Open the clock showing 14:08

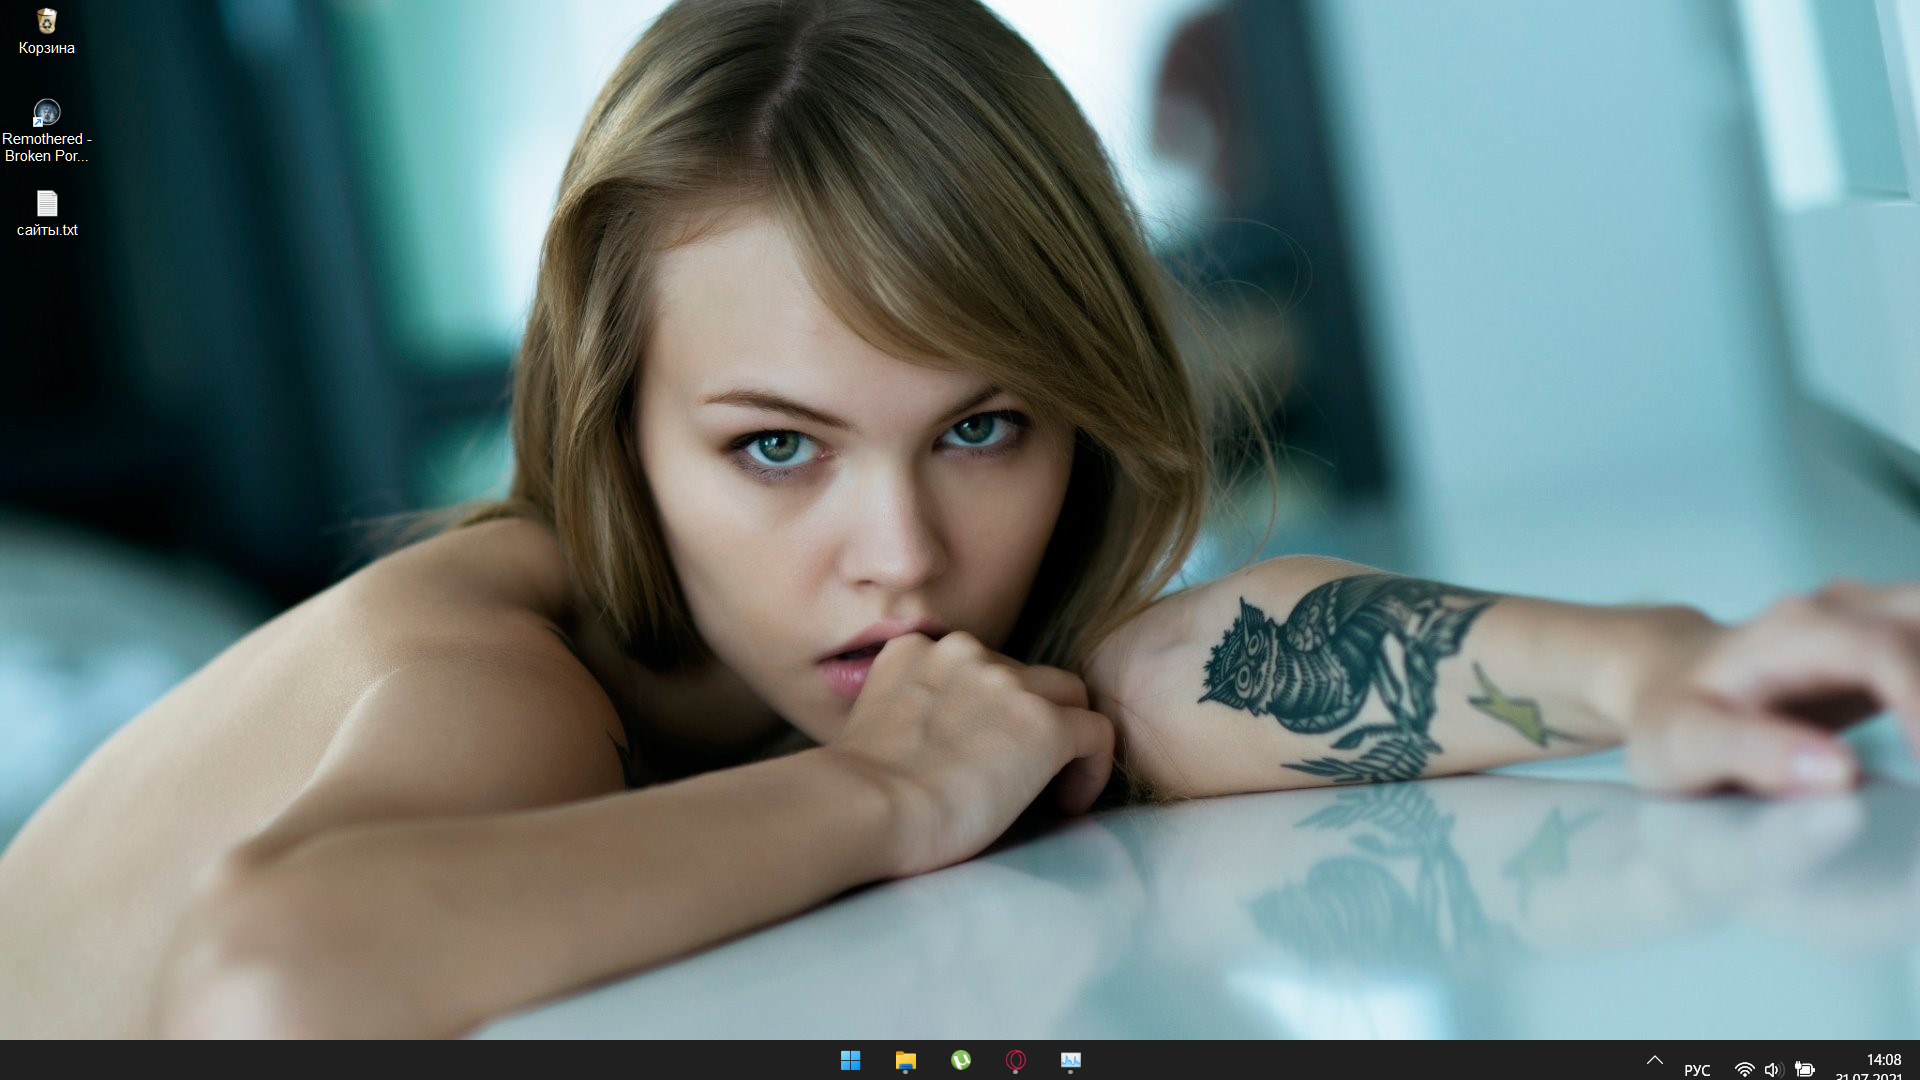[1883, 1059]
